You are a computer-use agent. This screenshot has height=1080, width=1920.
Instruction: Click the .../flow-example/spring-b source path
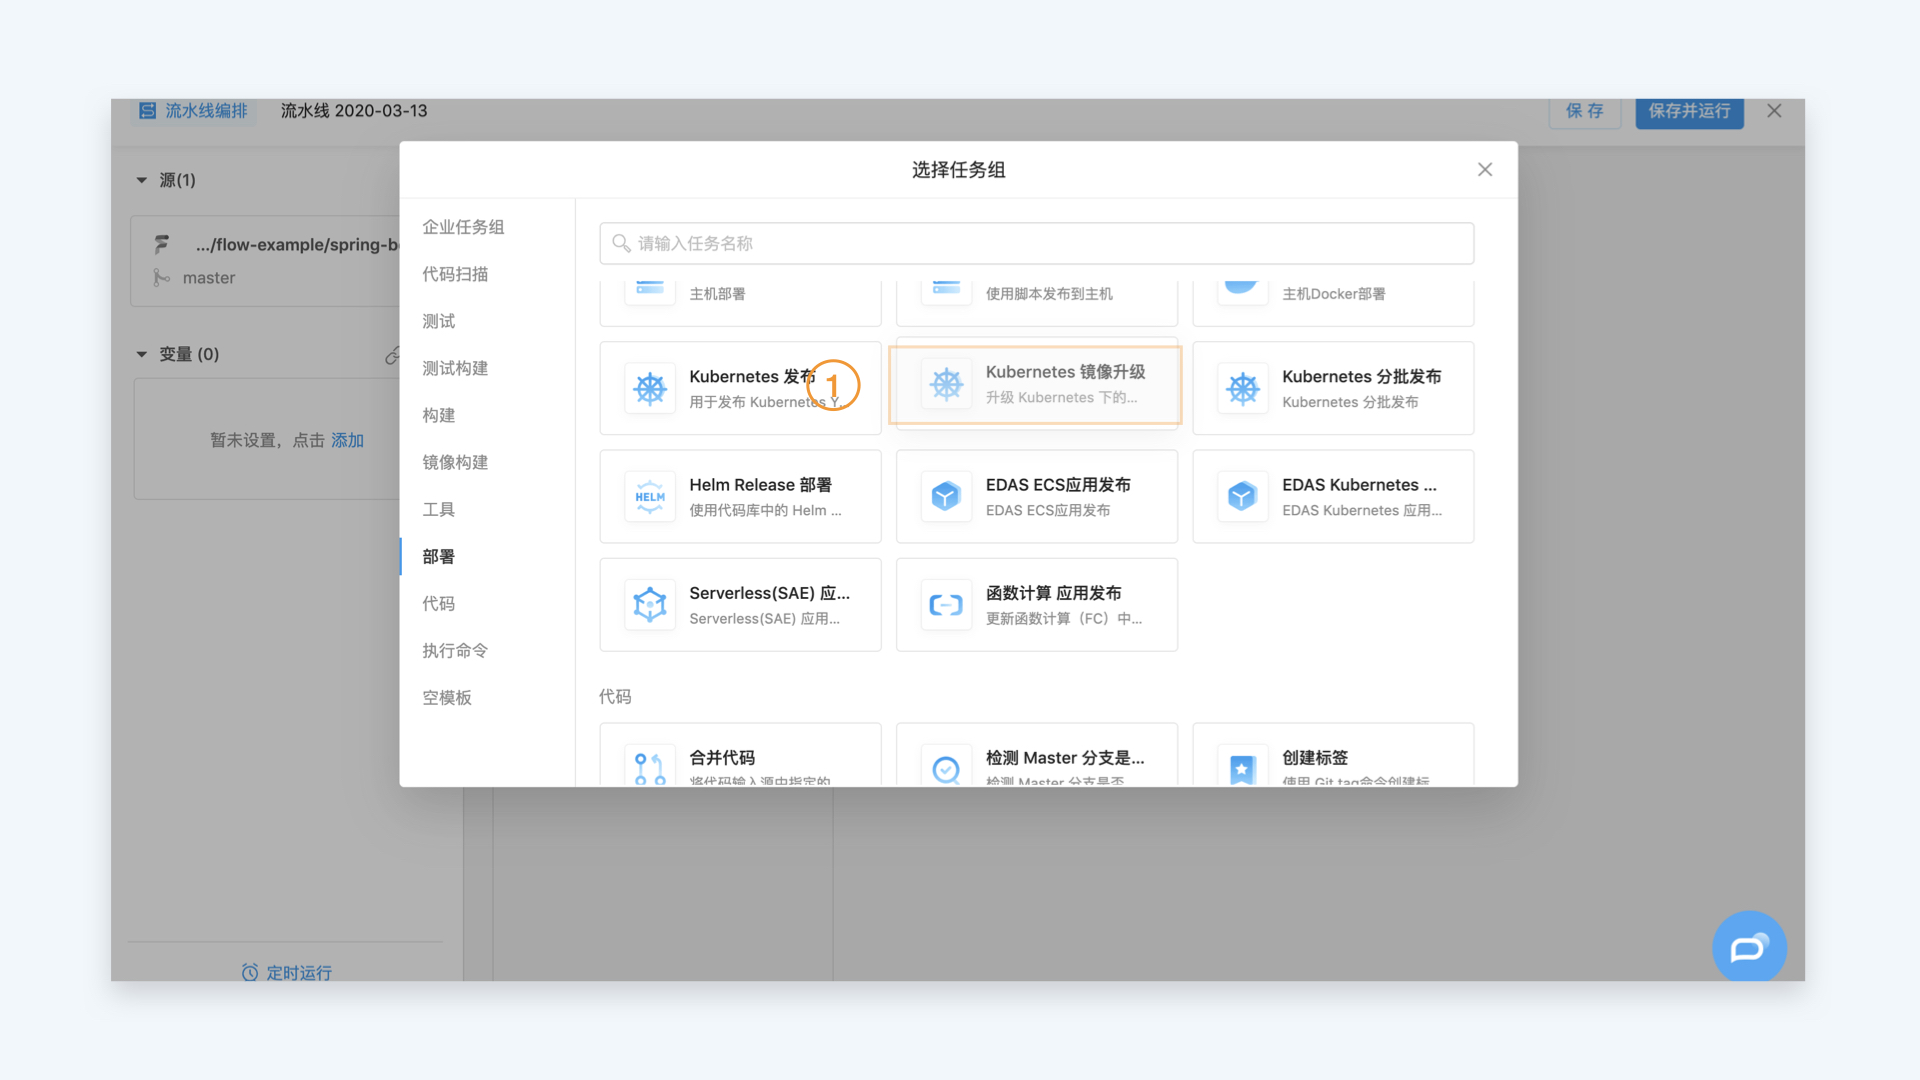[x=297, y=244]
